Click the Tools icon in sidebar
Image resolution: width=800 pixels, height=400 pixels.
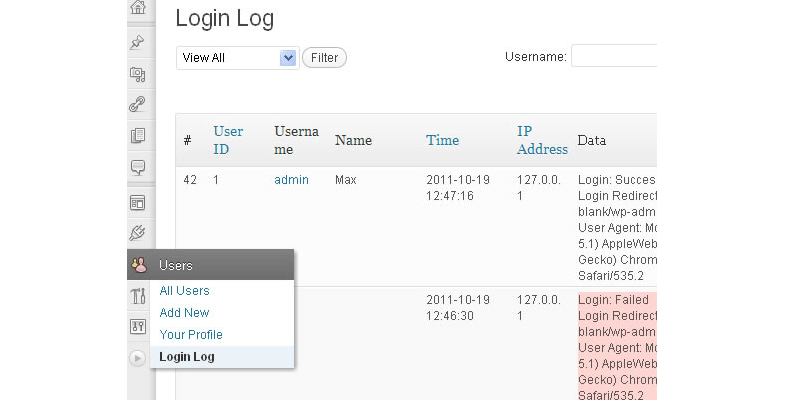tap(138, 296)
